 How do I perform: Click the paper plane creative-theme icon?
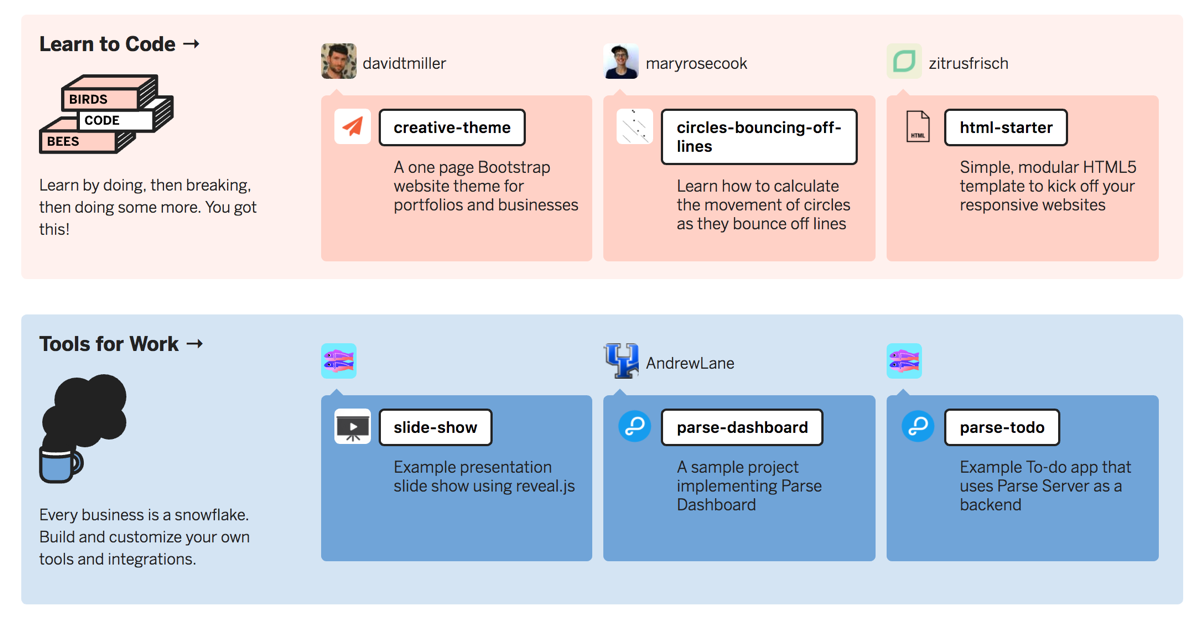click(352, 127)
